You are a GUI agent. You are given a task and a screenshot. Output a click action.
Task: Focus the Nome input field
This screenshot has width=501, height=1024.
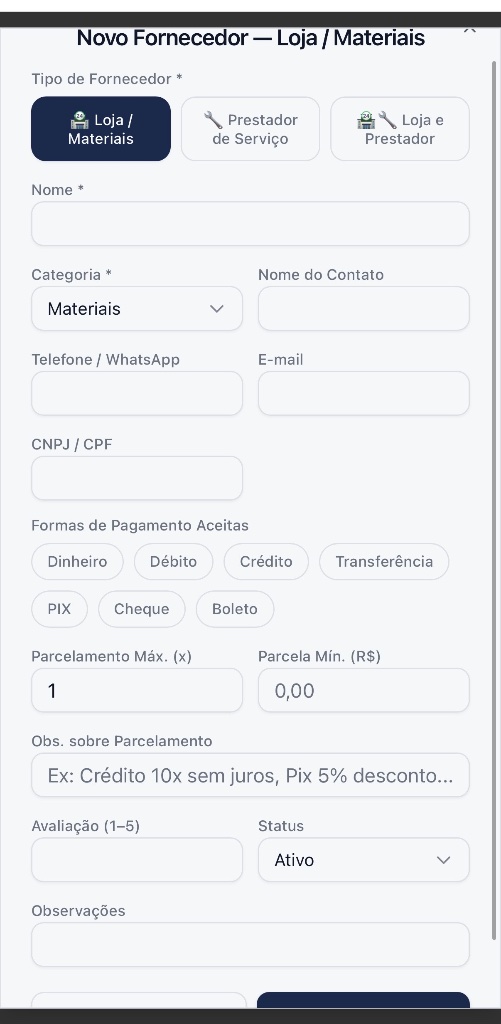[250, 223]
